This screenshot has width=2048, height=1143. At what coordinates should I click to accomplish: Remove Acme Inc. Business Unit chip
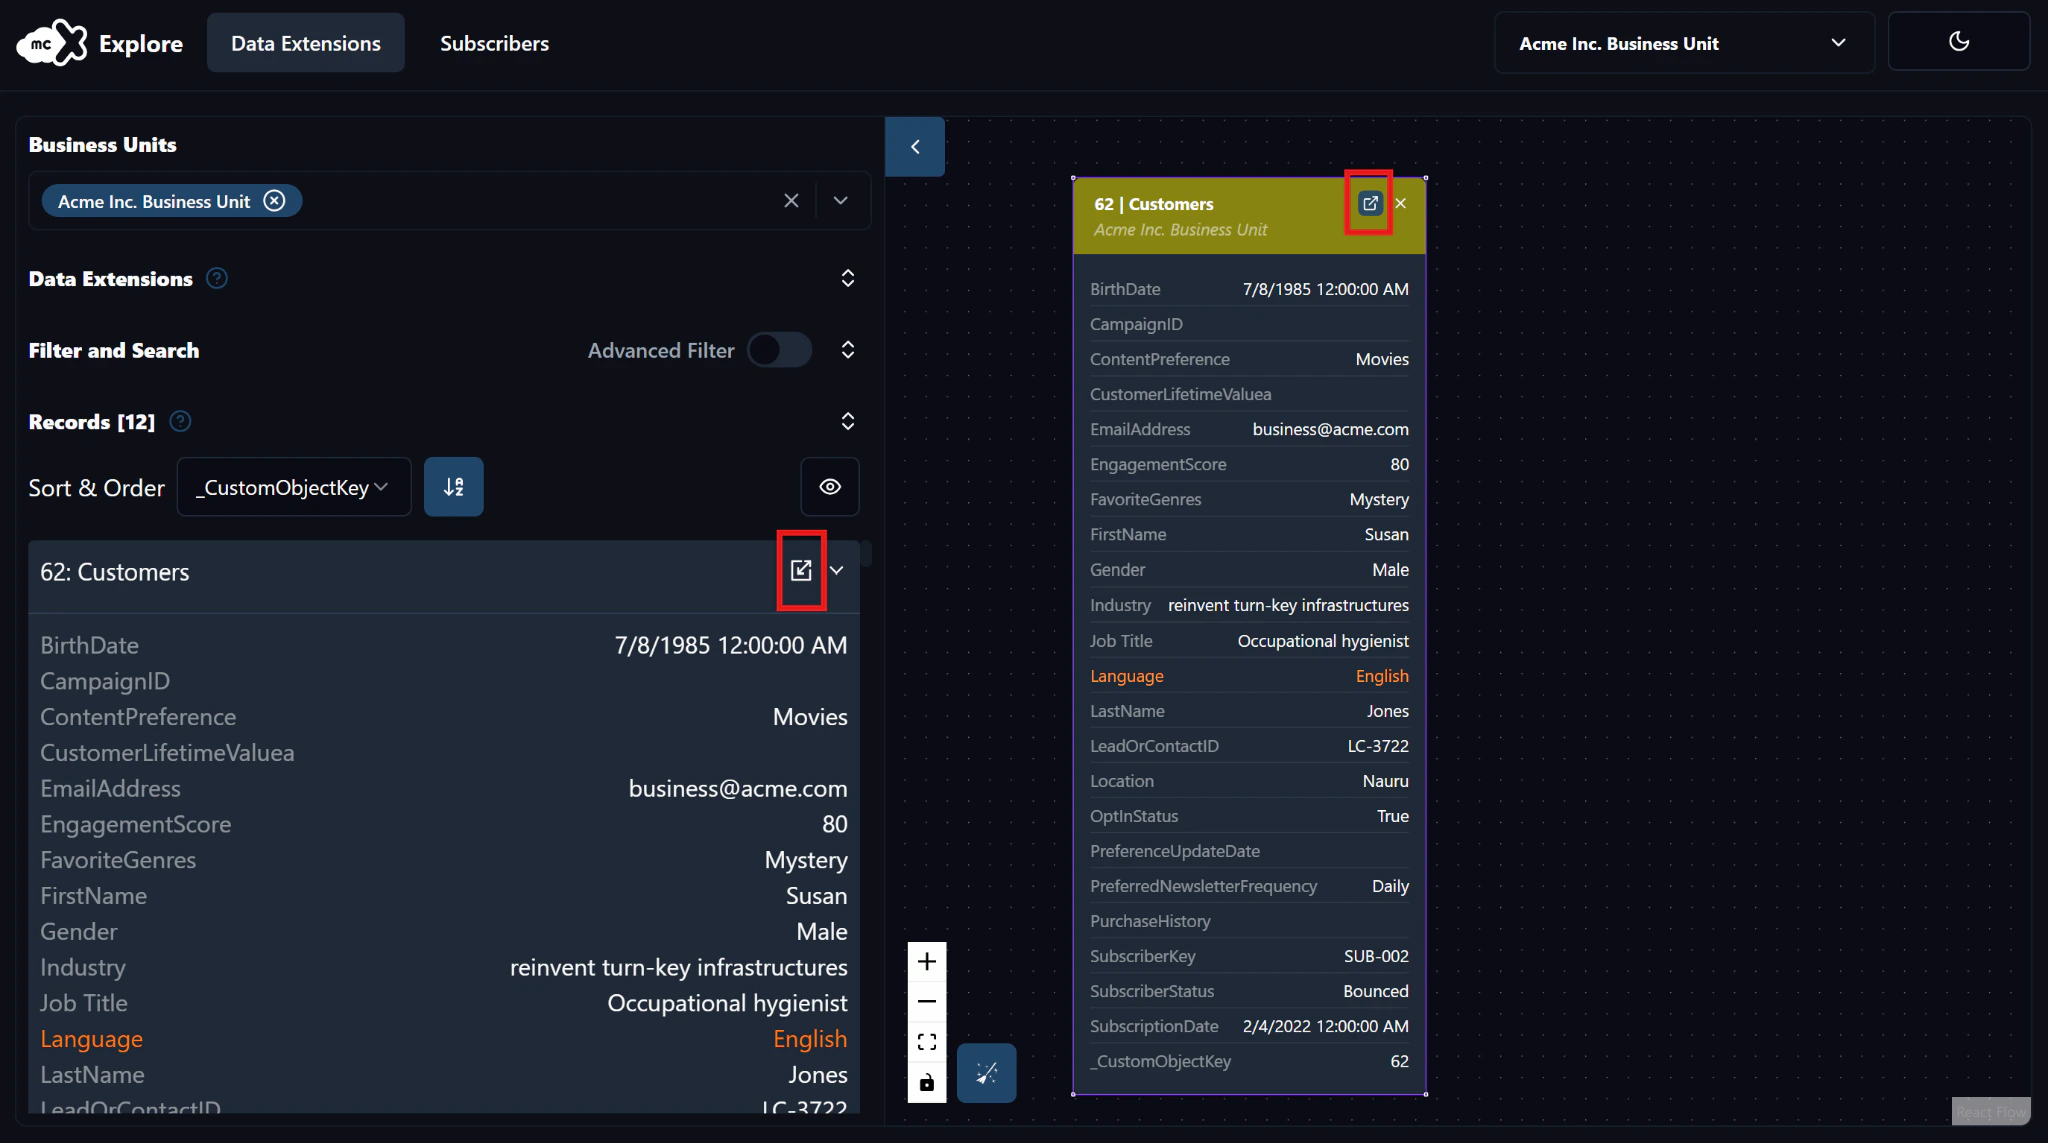(274, 201)
